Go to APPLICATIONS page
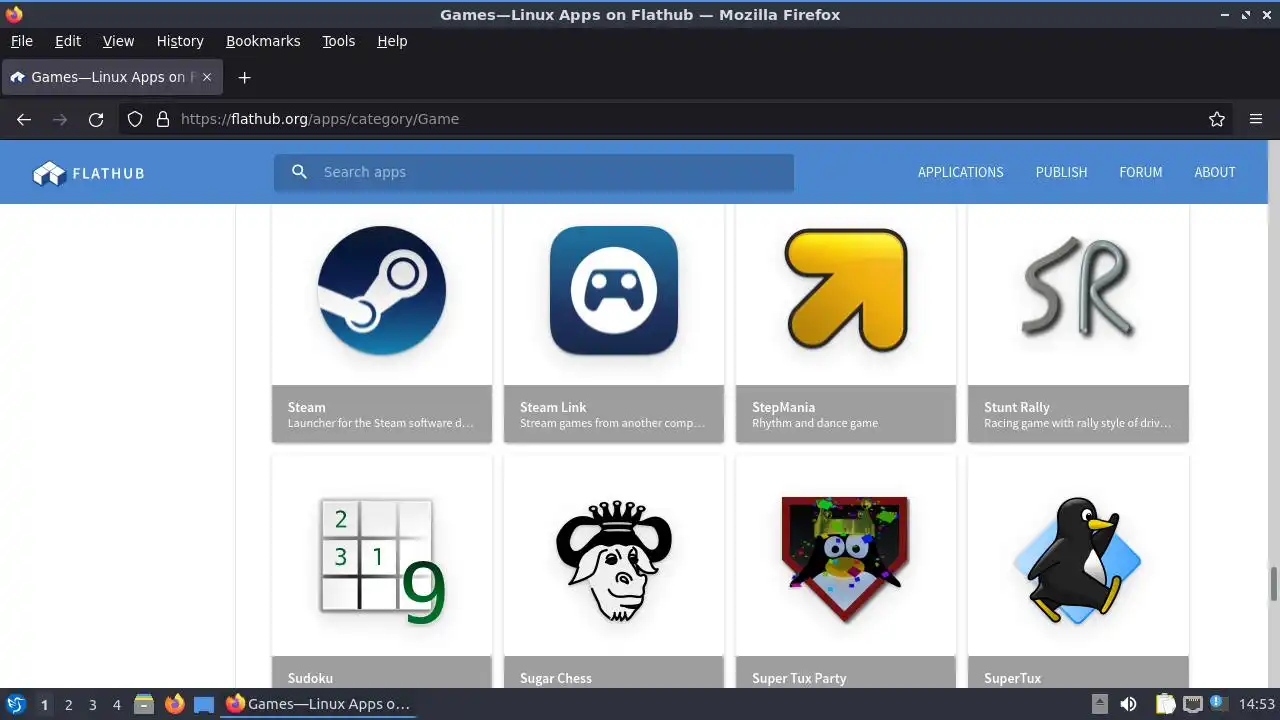Viewport: 1280px width, 720px height. click(960, 172)
